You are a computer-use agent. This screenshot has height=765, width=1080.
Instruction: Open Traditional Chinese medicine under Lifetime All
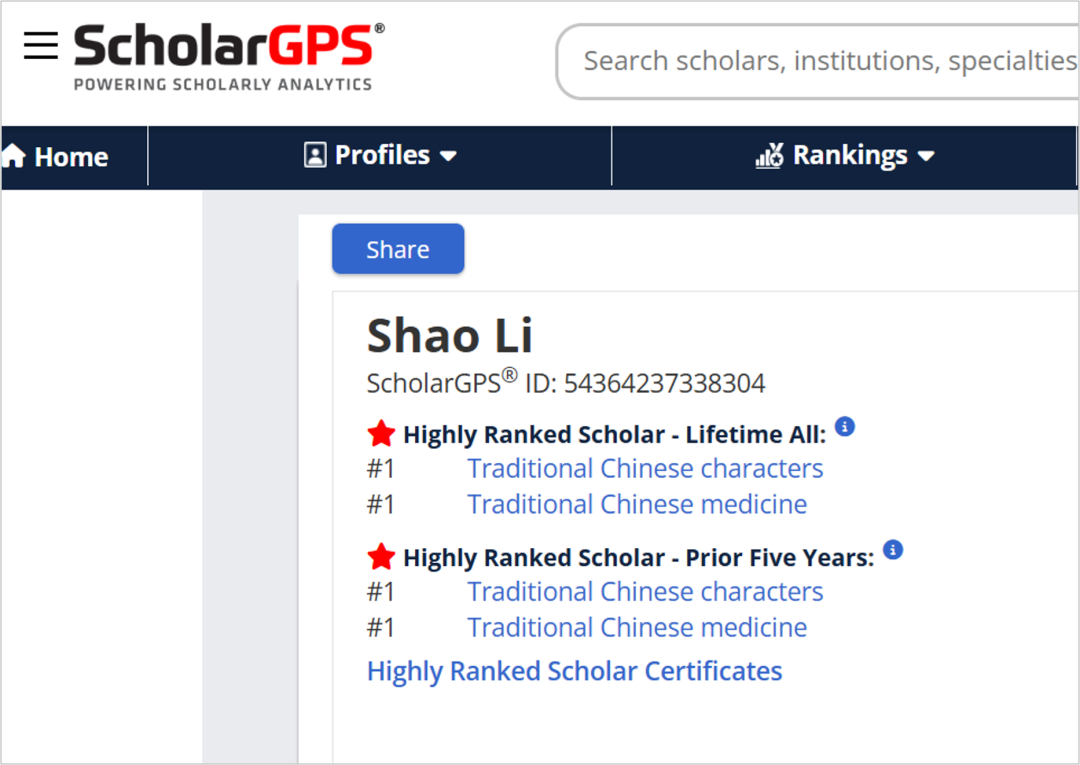tap(637, 504)
